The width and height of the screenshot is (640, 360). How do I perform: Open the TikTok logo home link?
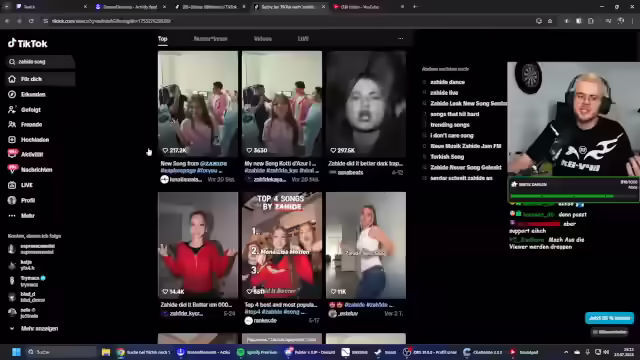tap(27, 43)
